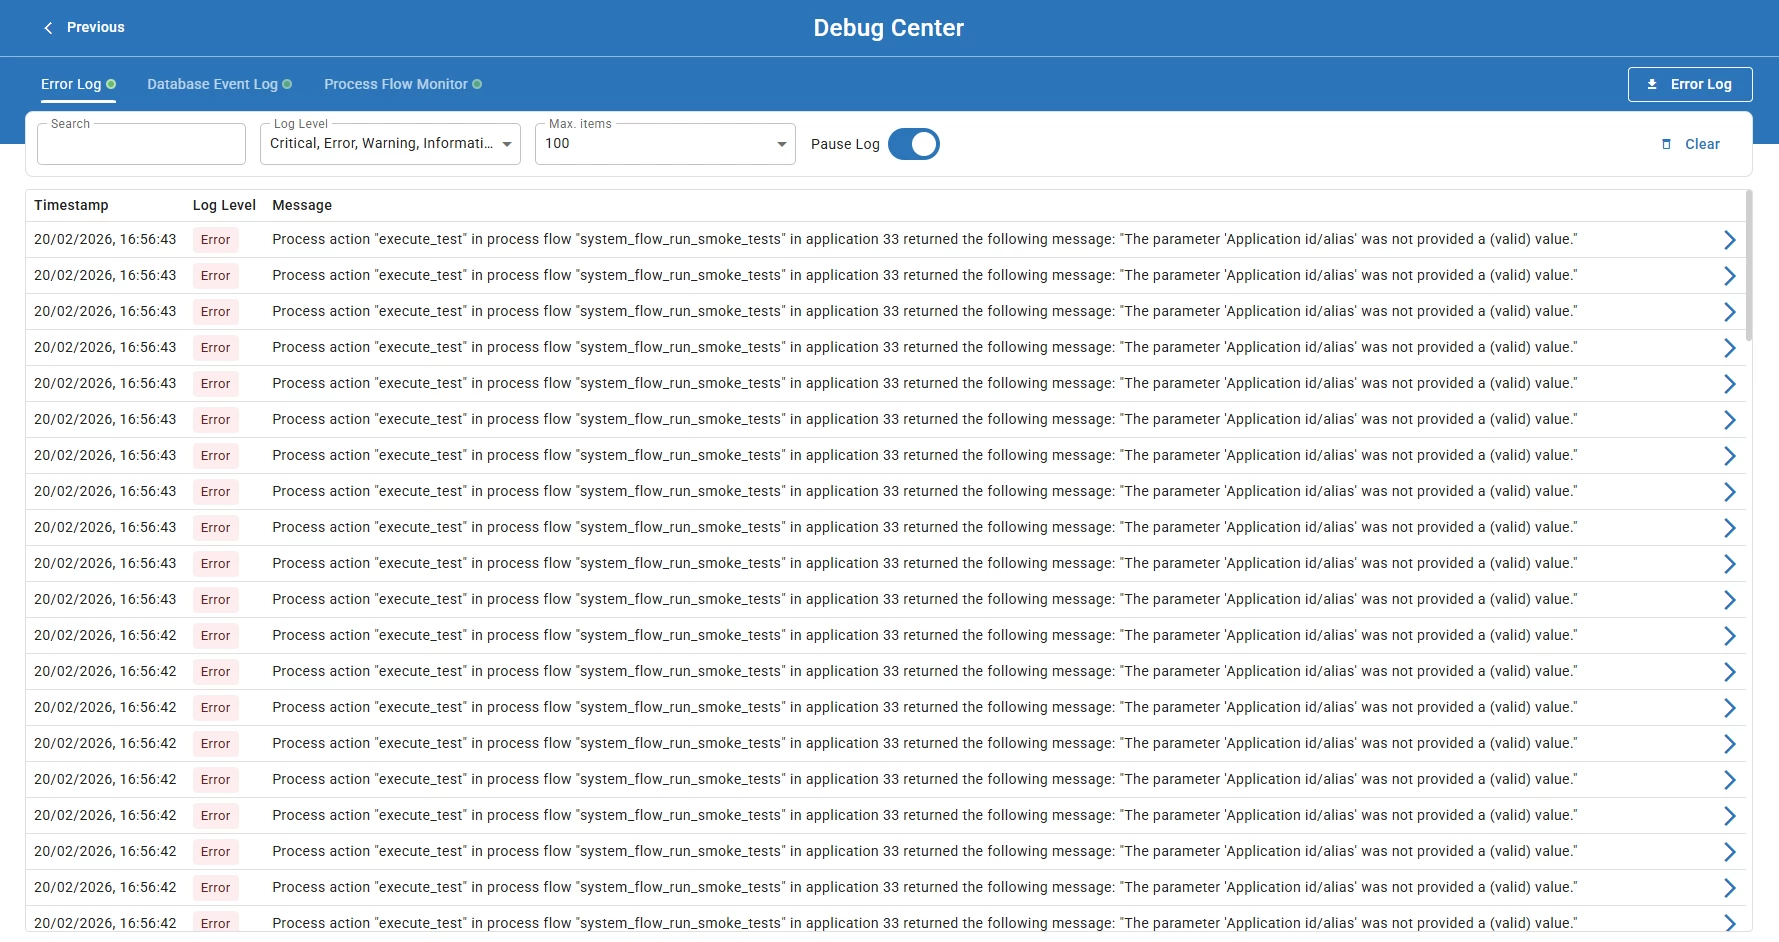Screen dimensions: 1779x942
Task: Click the Debug Center page title
Action: pyautogui.click(x=889, y=28)
